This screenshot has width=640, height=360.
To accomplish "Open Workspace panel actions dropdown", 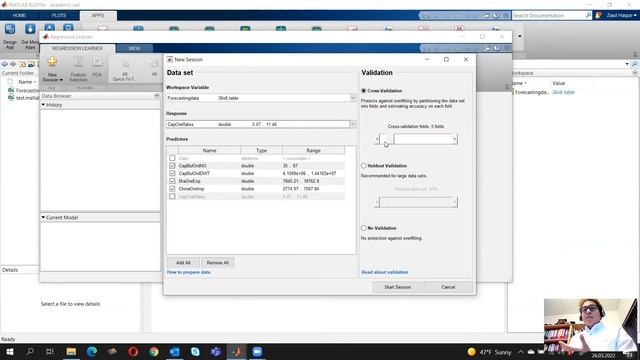I will point(635,73).
